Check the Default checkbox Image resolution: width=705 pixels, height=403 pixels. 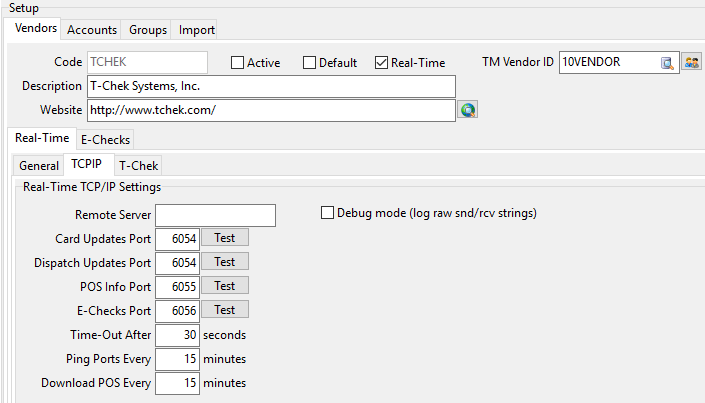pos(310,63)
